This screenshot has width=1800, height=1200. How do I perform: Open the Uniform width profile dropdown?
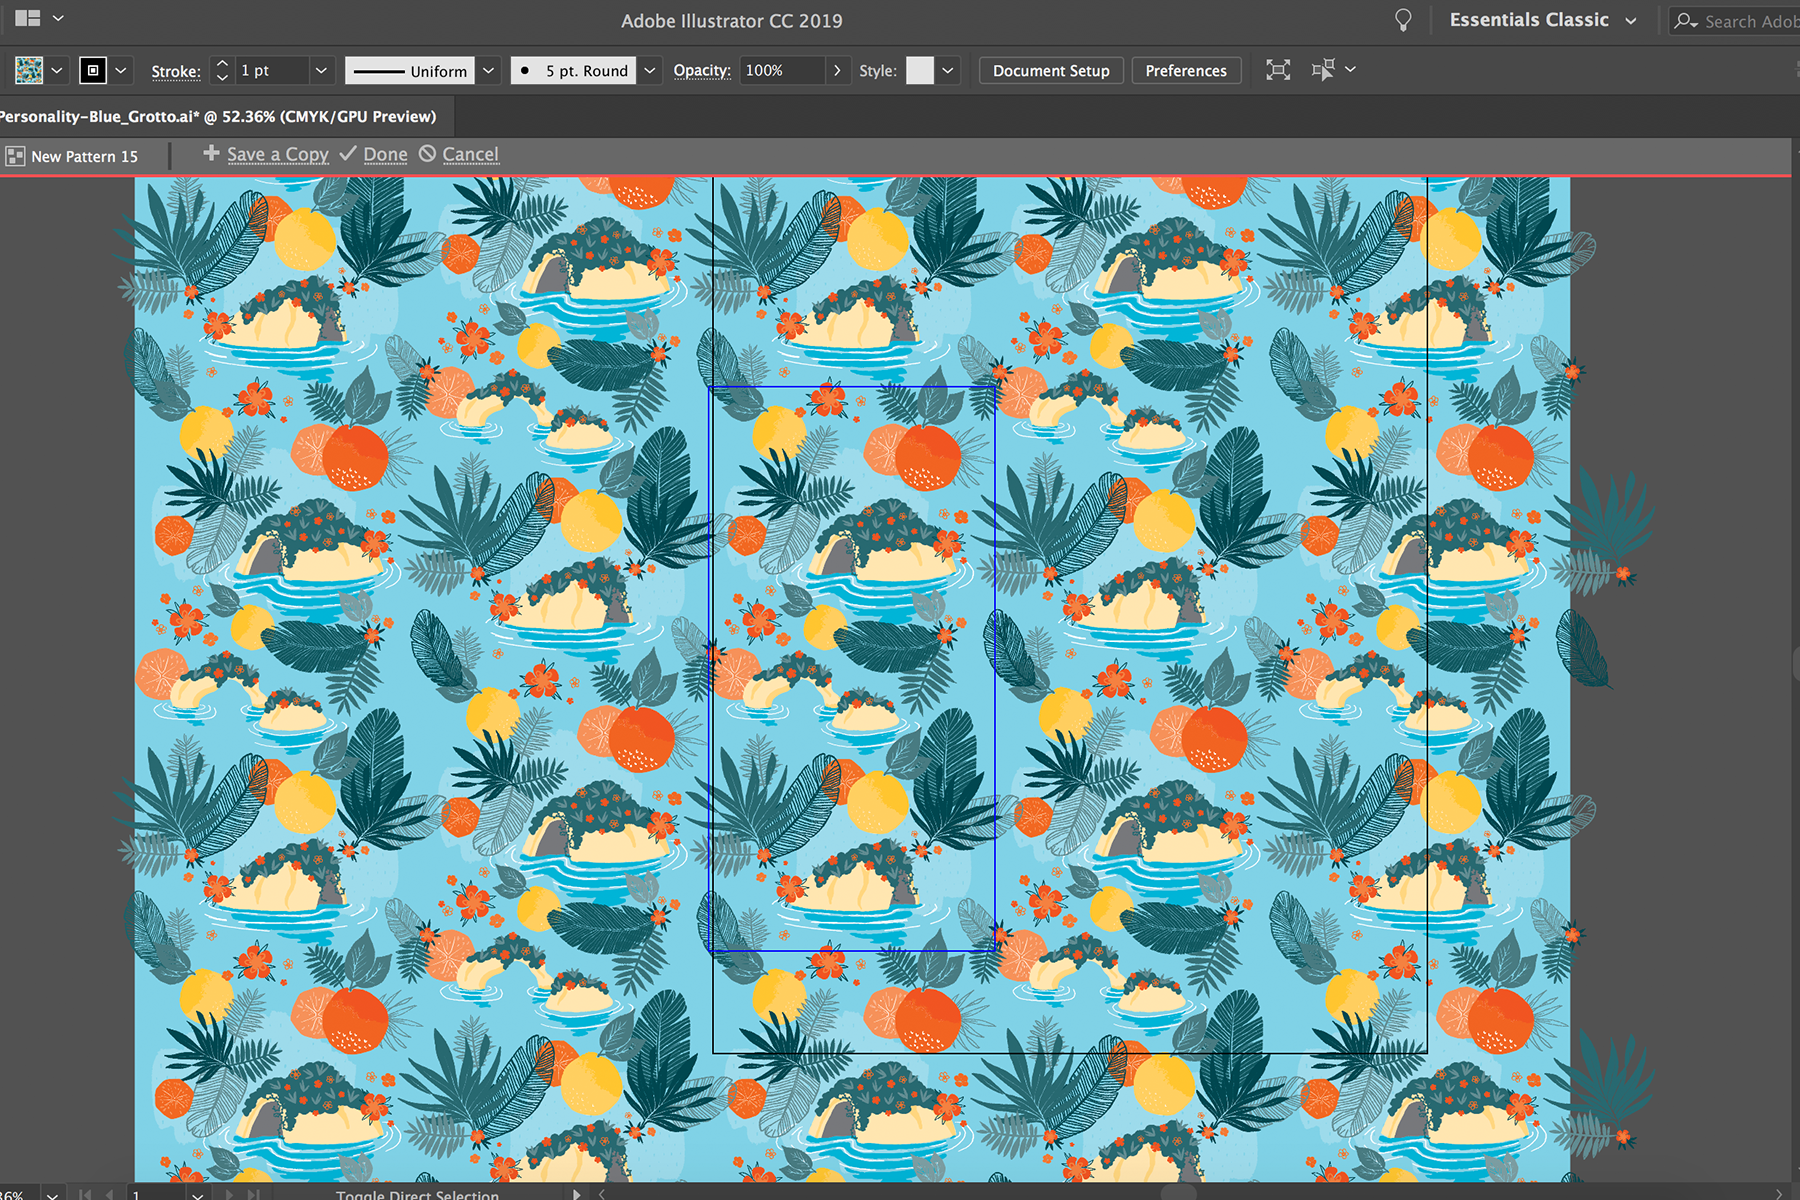488,70
